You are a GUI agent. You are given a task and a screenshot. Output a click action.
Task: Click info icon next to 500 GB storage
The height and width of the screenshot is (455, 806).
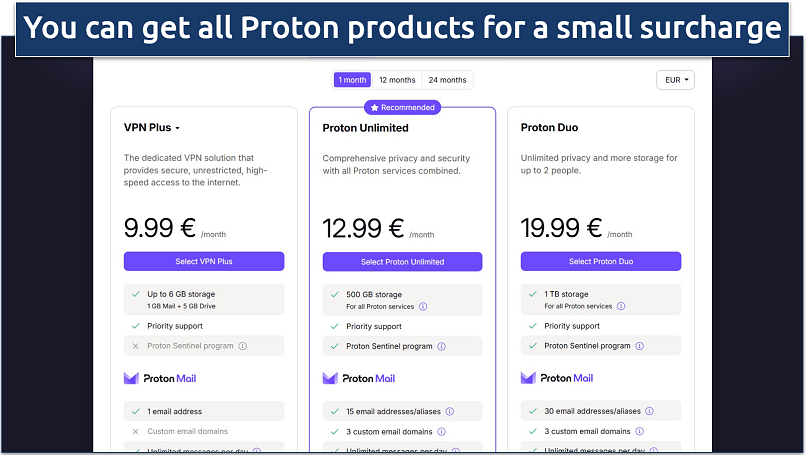[423, 306]
